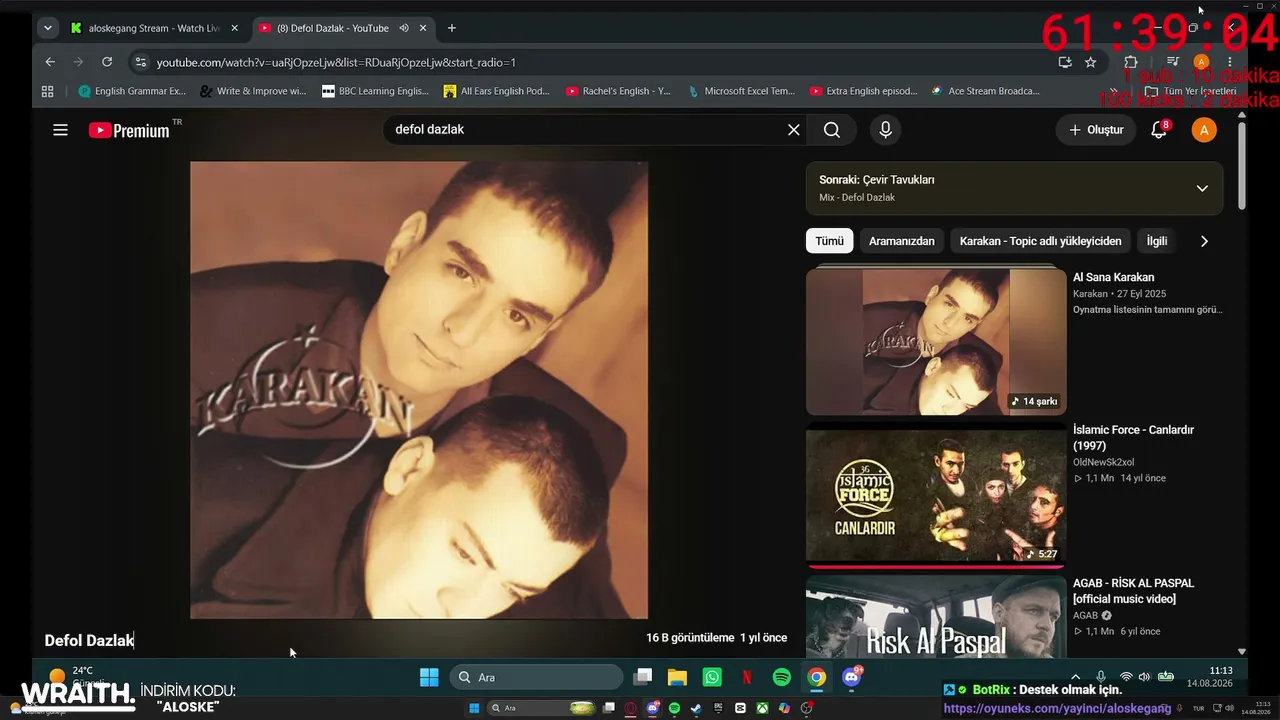The height and width of the screenshot is (720, 1280).
Task: Open Ace Stream Broadca... bookmark
Action: (x=986, y=91)
